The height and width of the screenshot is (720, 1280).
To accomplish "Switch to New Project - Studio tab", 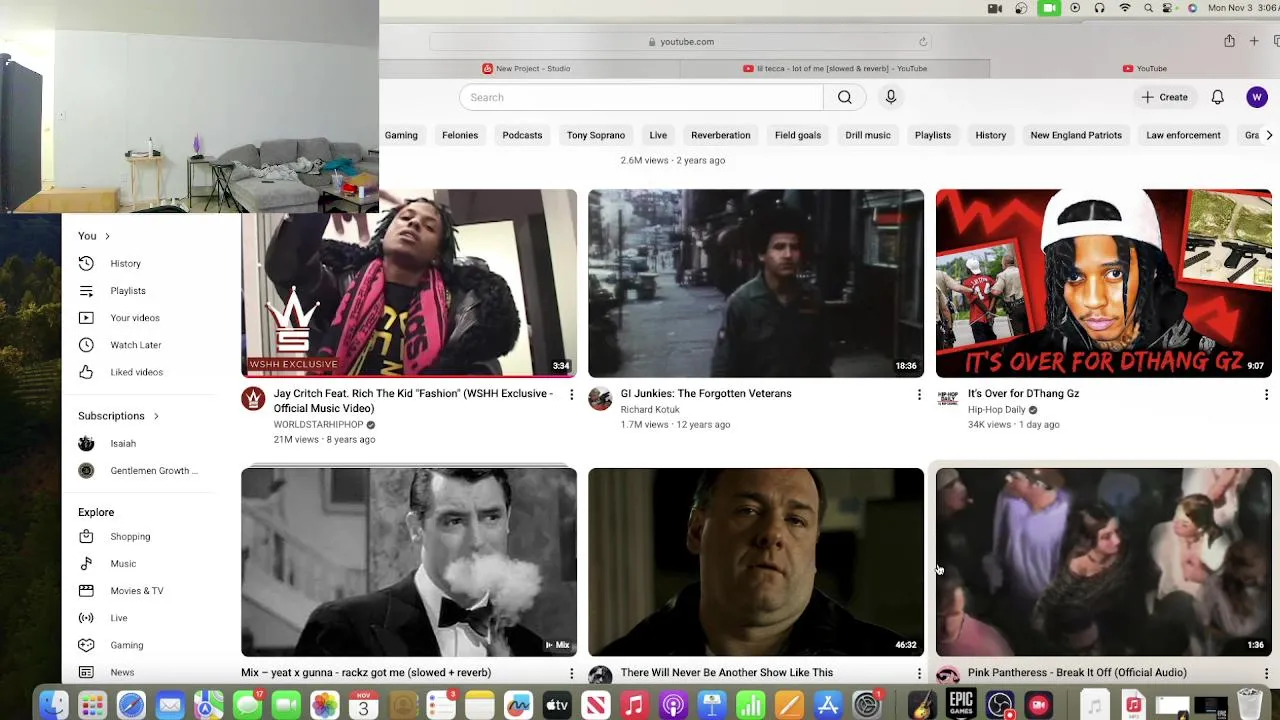I will coord(526,68).
